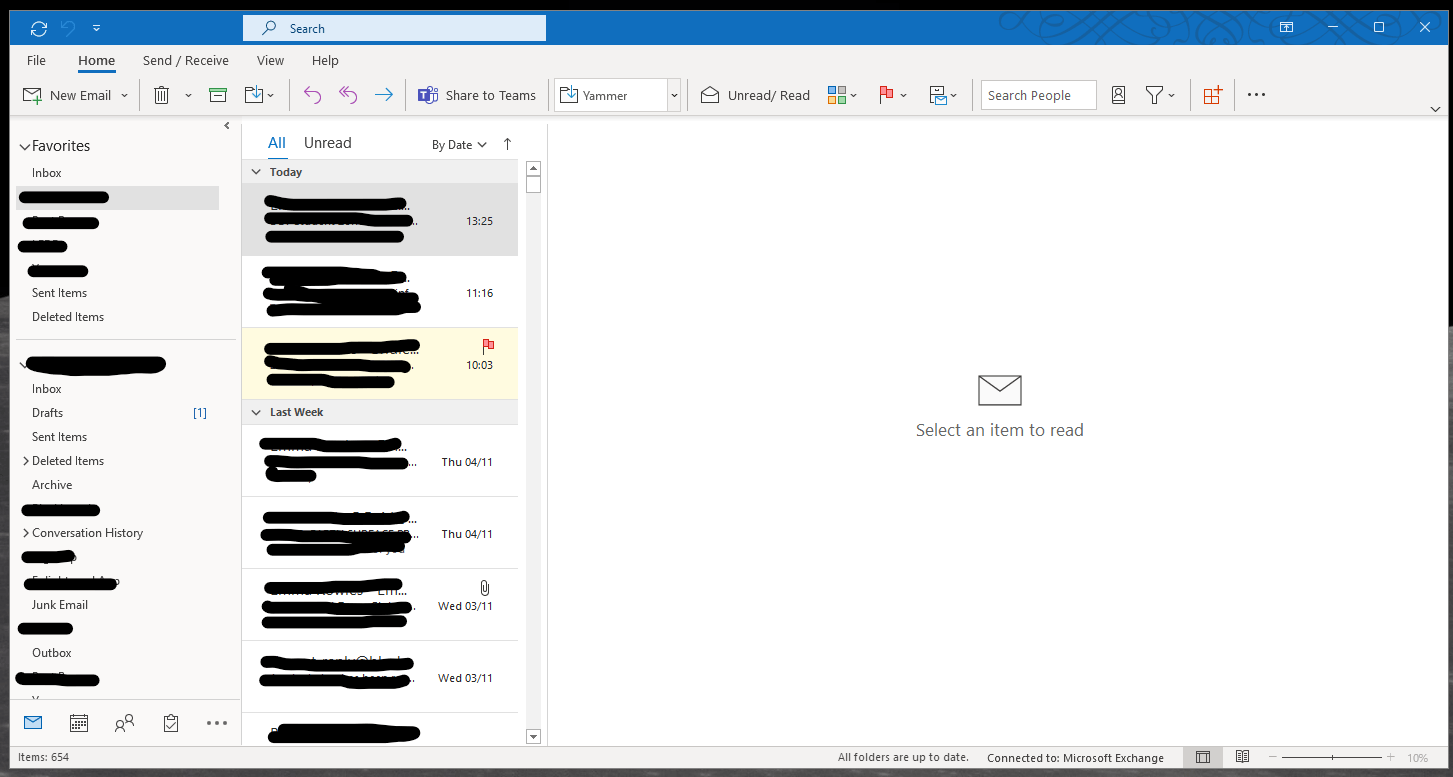1453x777 pixels.
Task: Click the Reply All double-arrow icon
Action: (x=348, y=95)
